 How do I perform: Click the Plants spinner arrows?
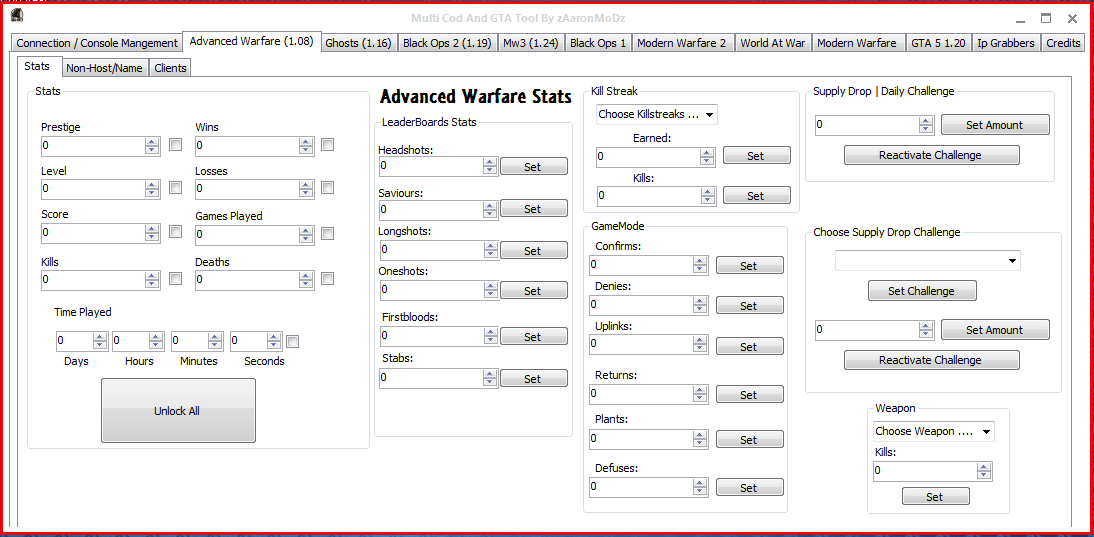coord(700,439)
